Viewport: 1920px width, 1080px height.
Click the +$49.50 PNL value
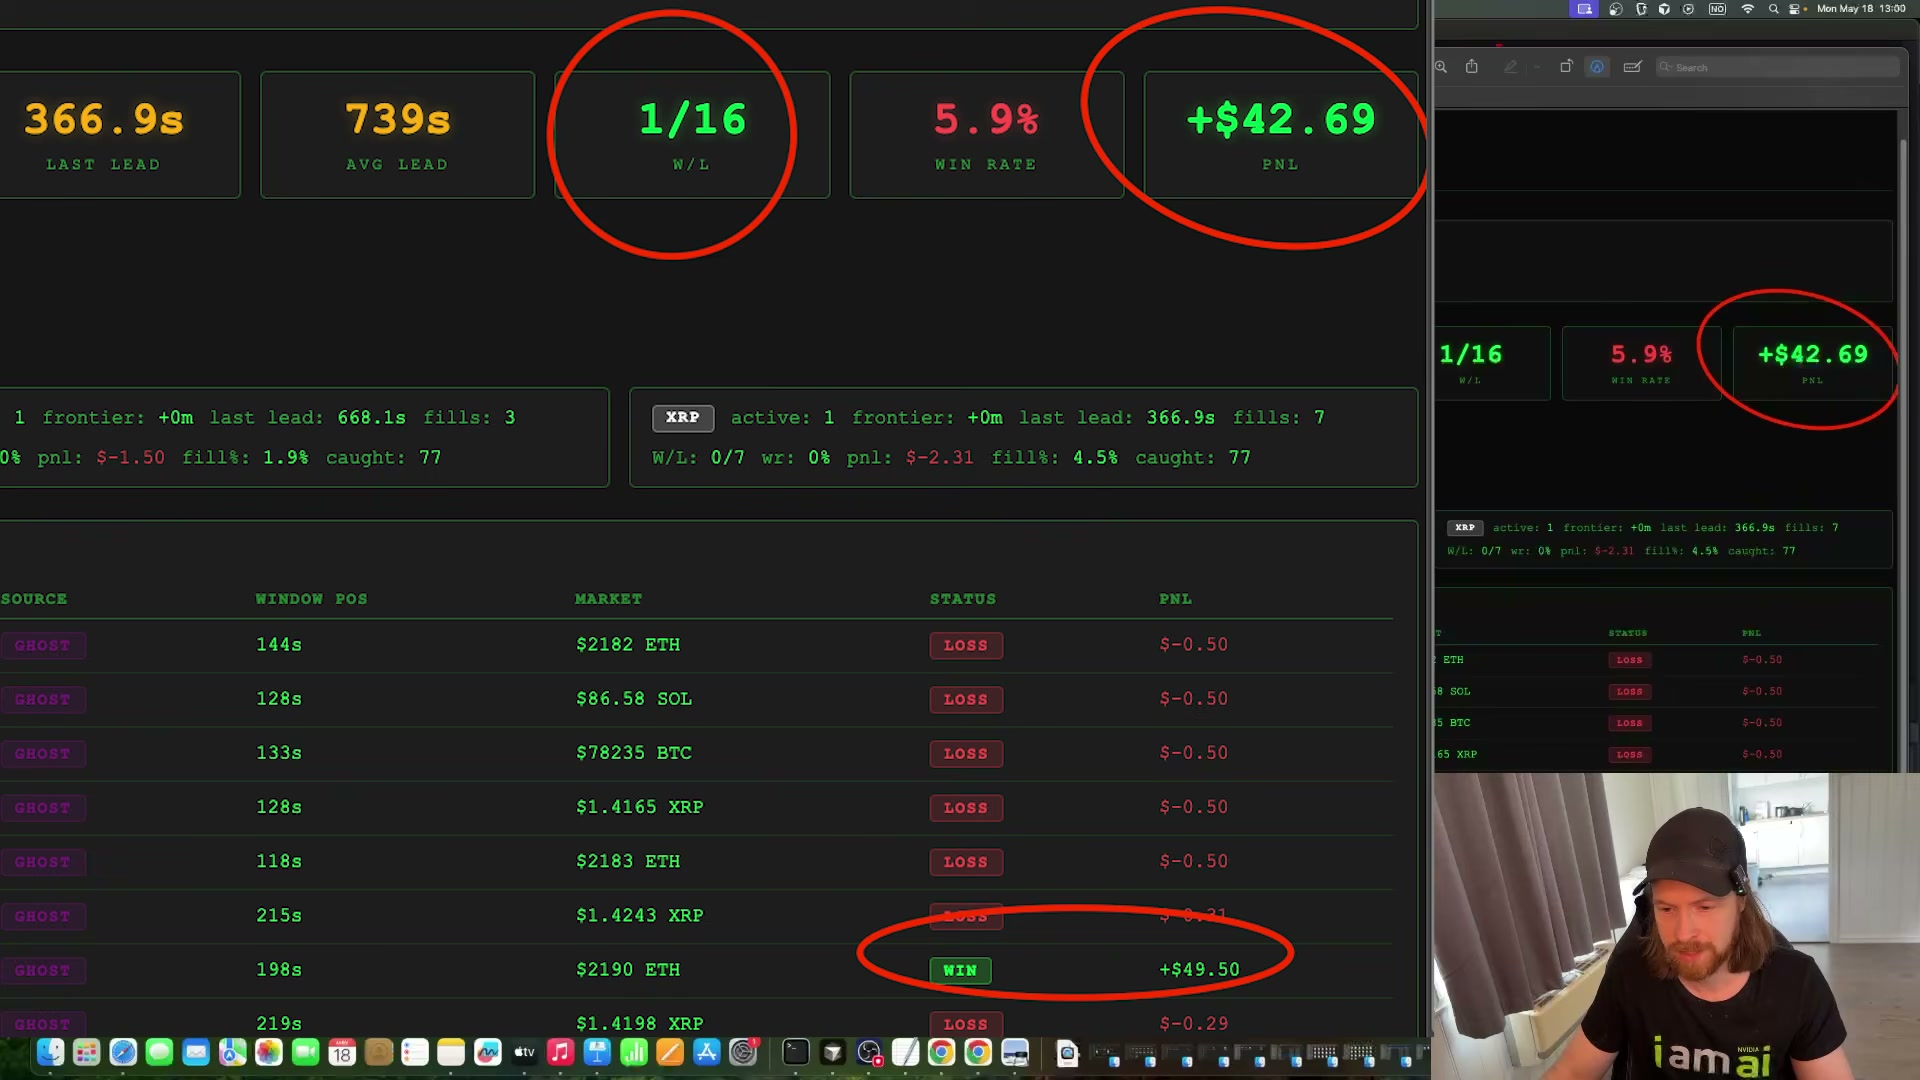click(x=1199, y=970)
